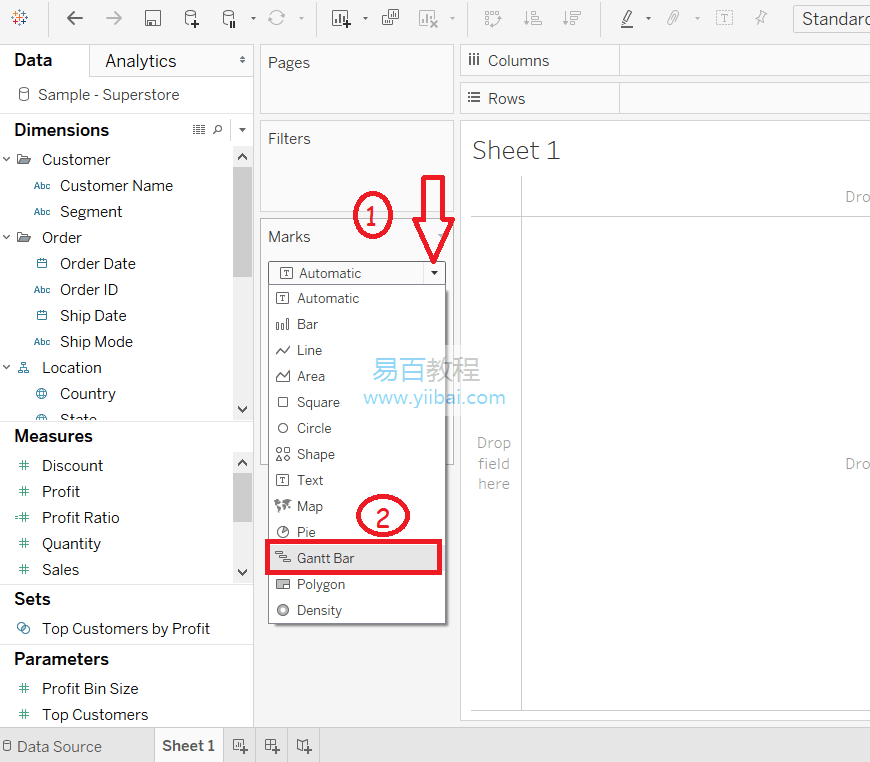
Task: Select Pie mark type
Action: click(357, 532)
